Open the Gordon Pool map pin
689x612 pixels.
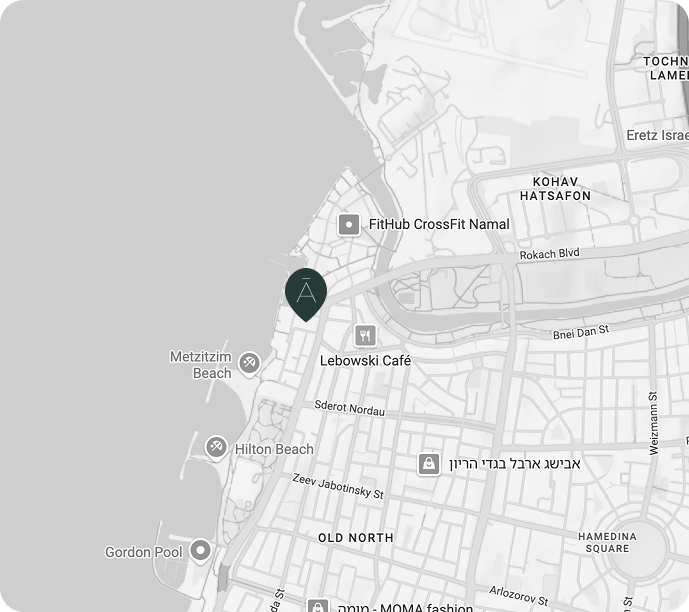(x=200, y=551)
